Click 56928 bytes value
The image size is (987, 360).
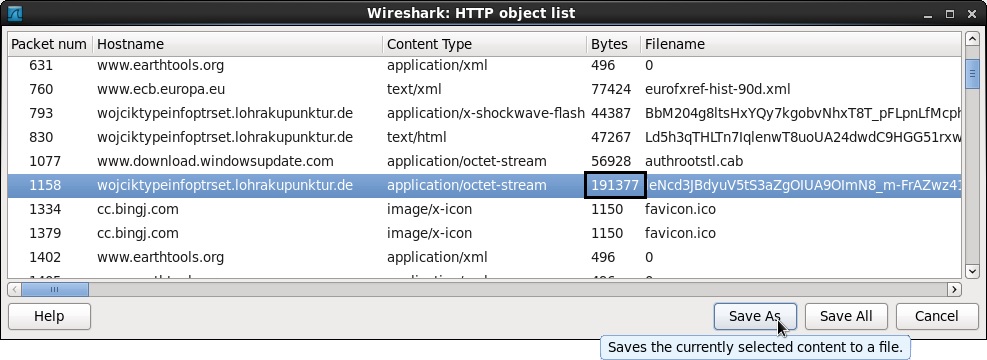611,161
